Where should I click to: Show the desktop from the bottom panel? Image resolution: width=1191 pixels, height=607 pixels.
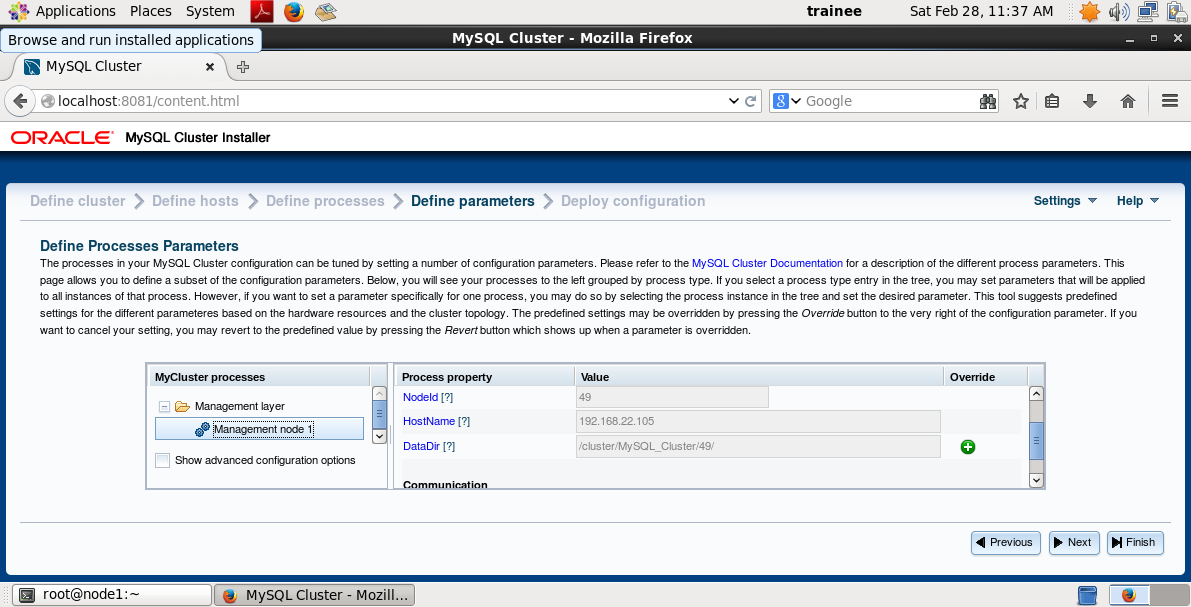click(1088, 595)
